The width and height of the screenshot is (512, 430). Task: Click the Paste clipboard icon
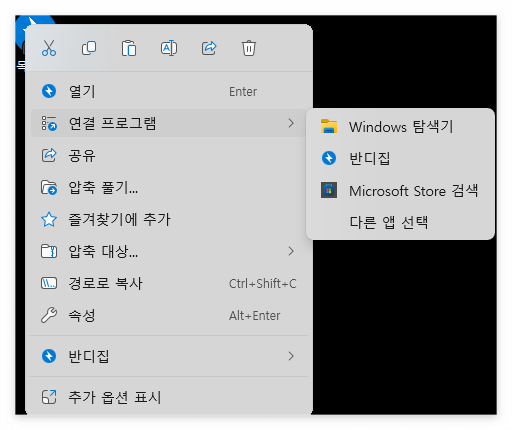129,48
